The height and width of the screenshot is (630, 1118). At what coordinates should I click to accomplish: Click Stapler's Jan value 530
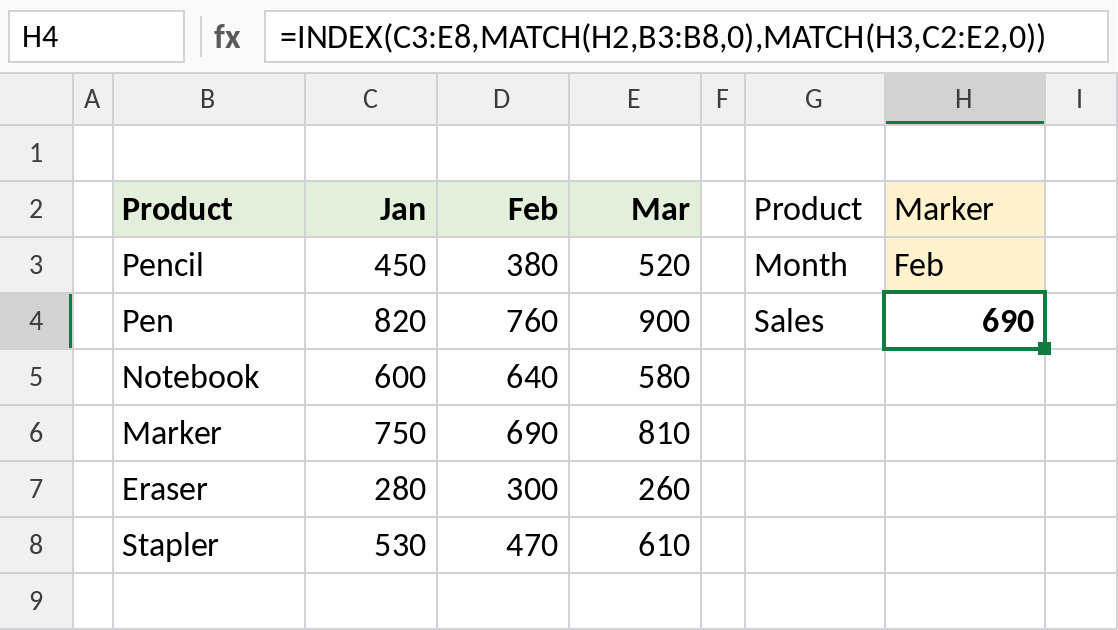pos(371,545)
